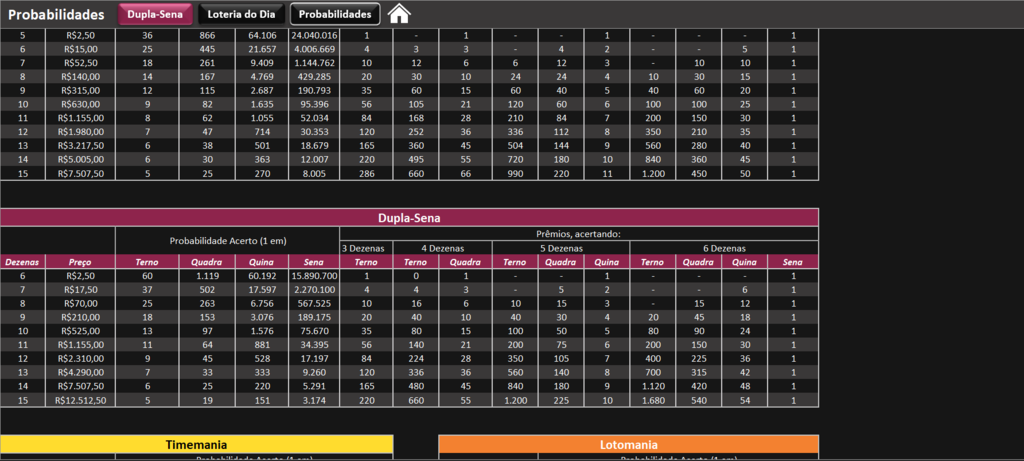Select the cell 4.006.669 in upper table

314,49
